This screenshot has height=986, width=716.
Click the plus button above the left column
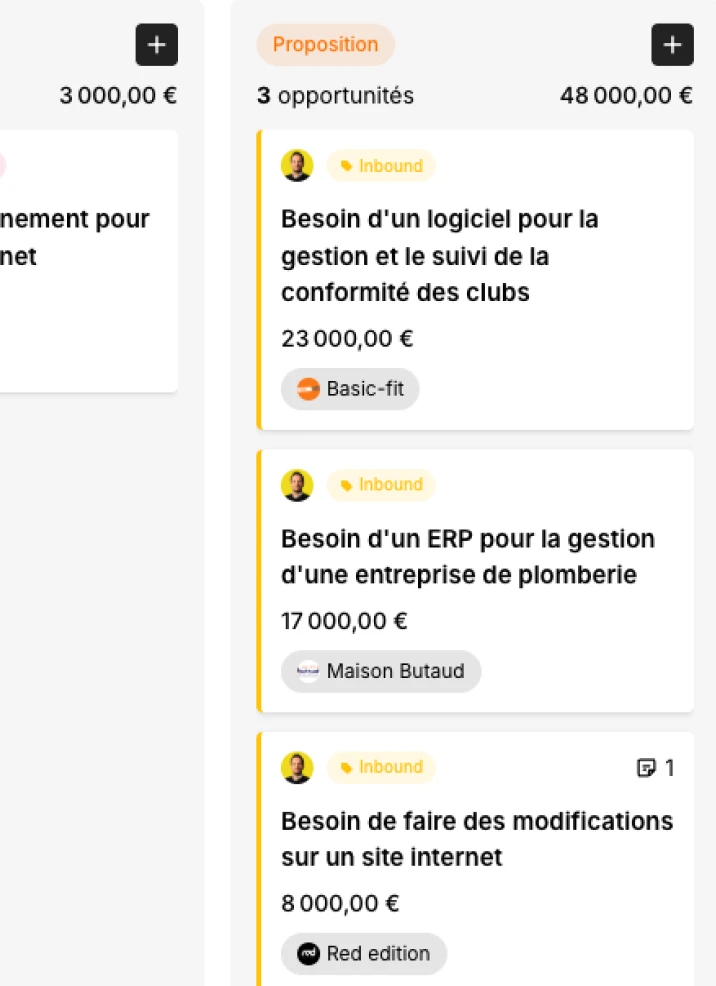[156, 44]
